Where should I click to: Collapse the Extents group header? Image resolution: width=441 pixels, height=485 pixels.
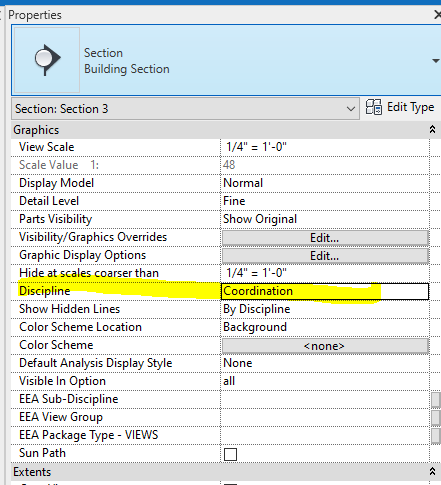[432, 471]
